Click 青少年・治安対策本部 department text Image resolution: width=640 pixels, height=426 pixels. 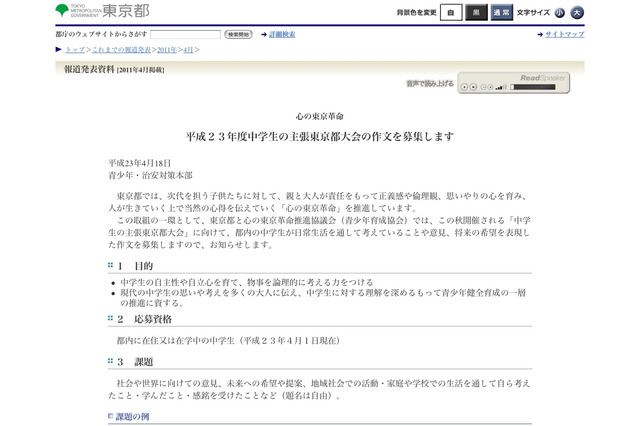coord(150,175)
